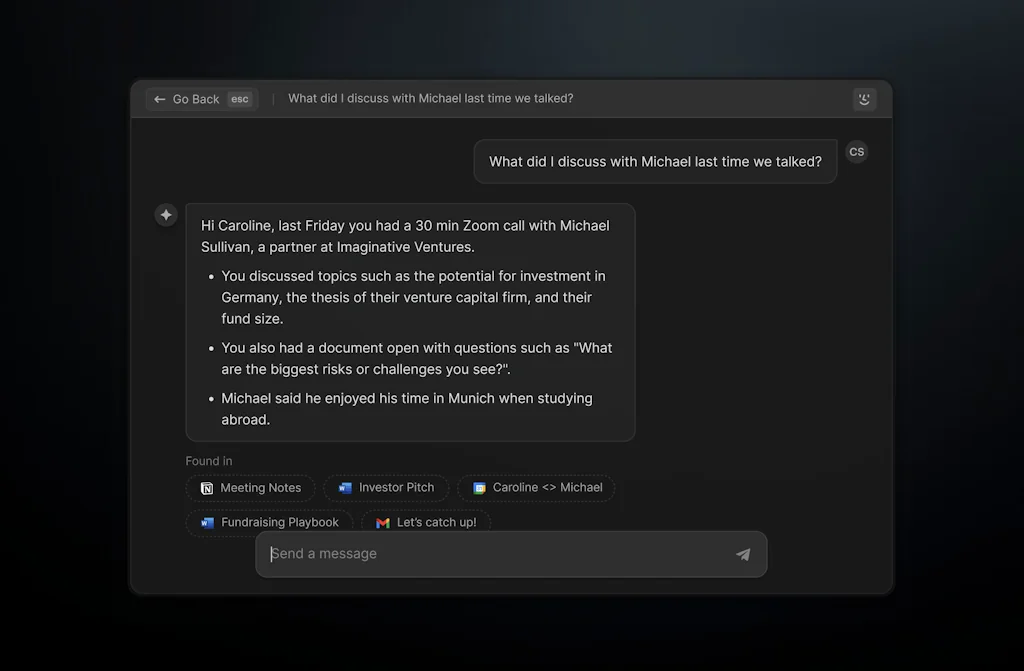The width and height of the screenshot is (1024, 671).
Task: Click the app icon on Investor Pitch chip
Action: click(x=344, y=488)
